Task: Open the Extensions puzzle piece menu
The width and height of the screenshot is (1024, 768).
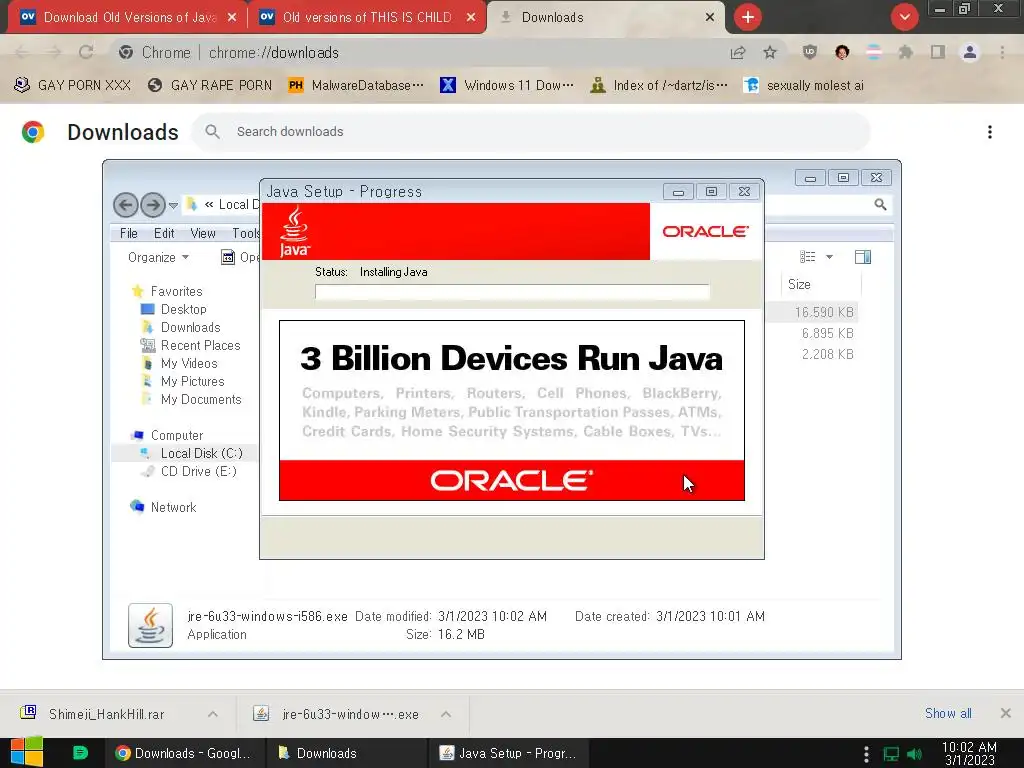Action: (906, 52)
